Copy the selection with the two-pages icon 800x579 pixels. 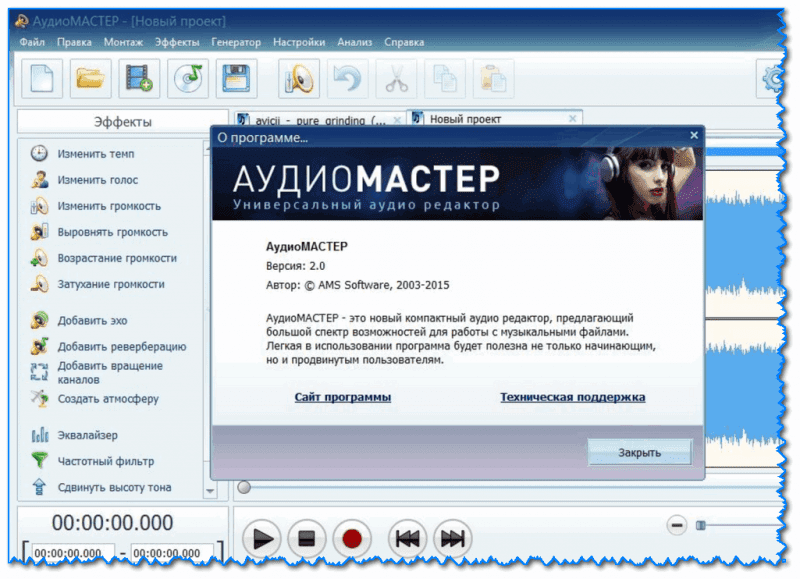pyautogui.click(x=445, y=79)
